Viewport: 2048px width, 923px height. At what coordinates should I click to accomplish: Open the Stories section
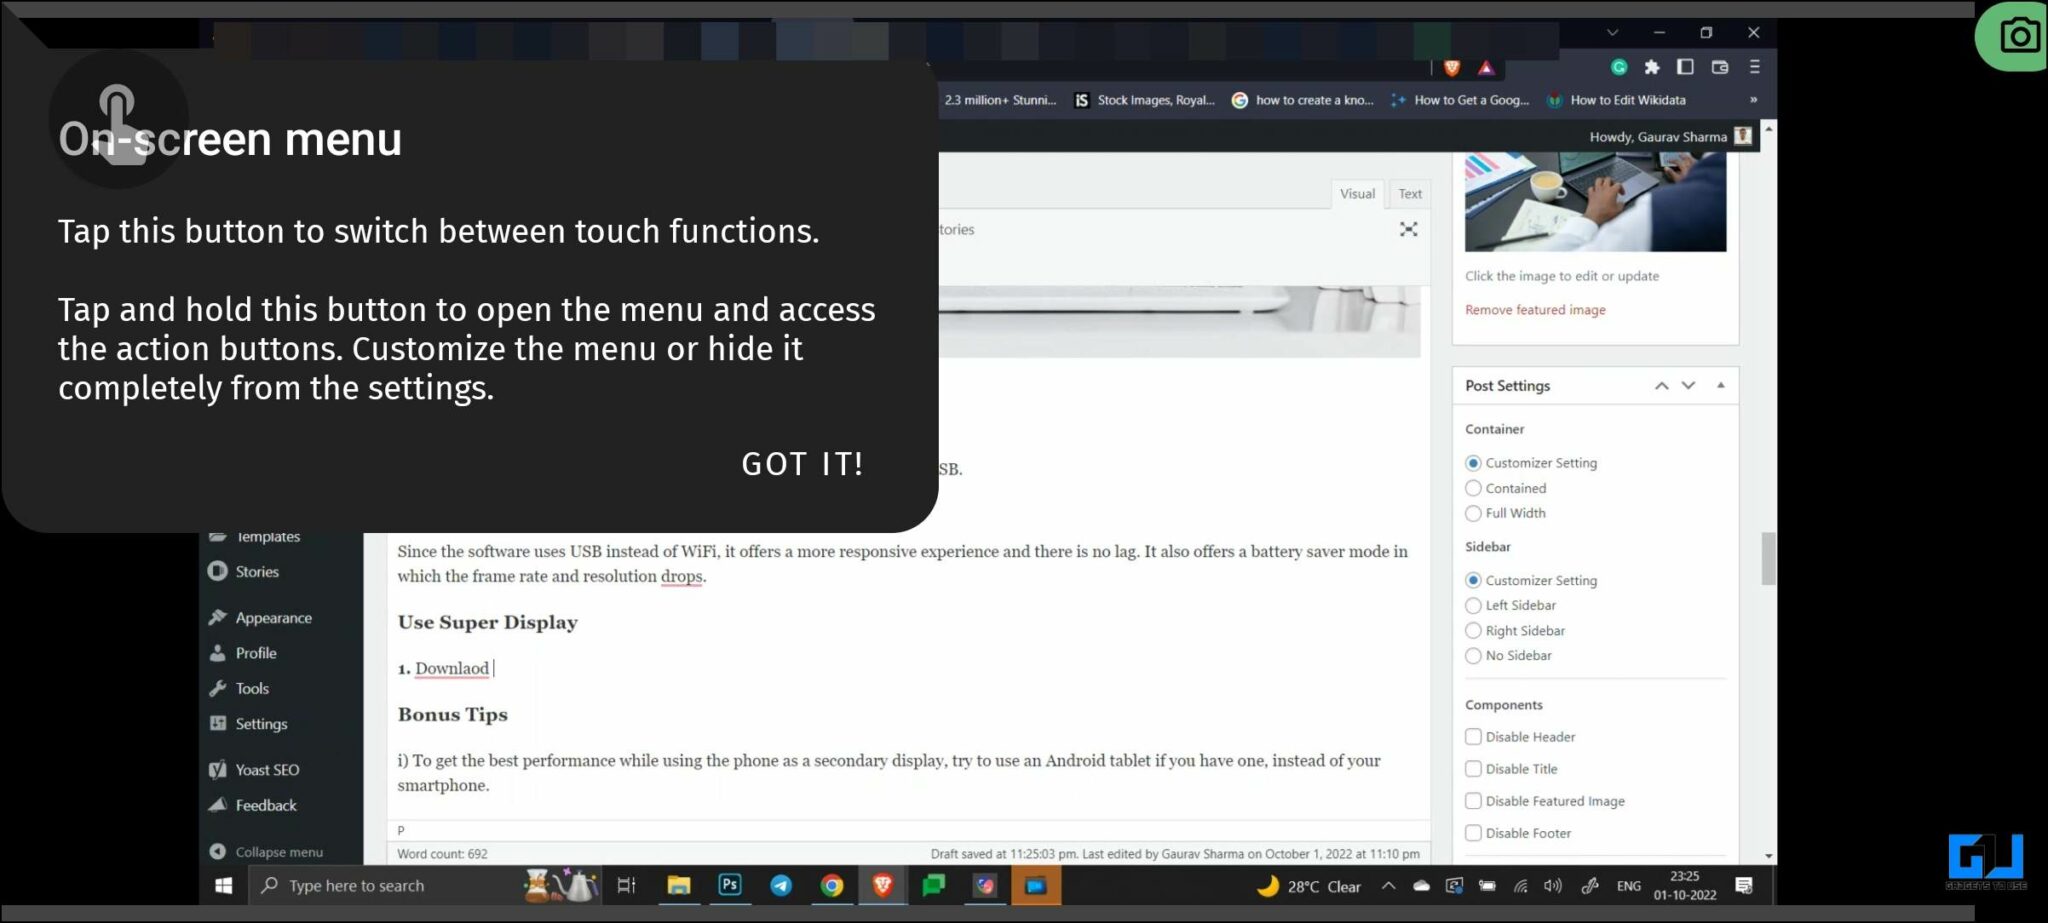[256, 571]
